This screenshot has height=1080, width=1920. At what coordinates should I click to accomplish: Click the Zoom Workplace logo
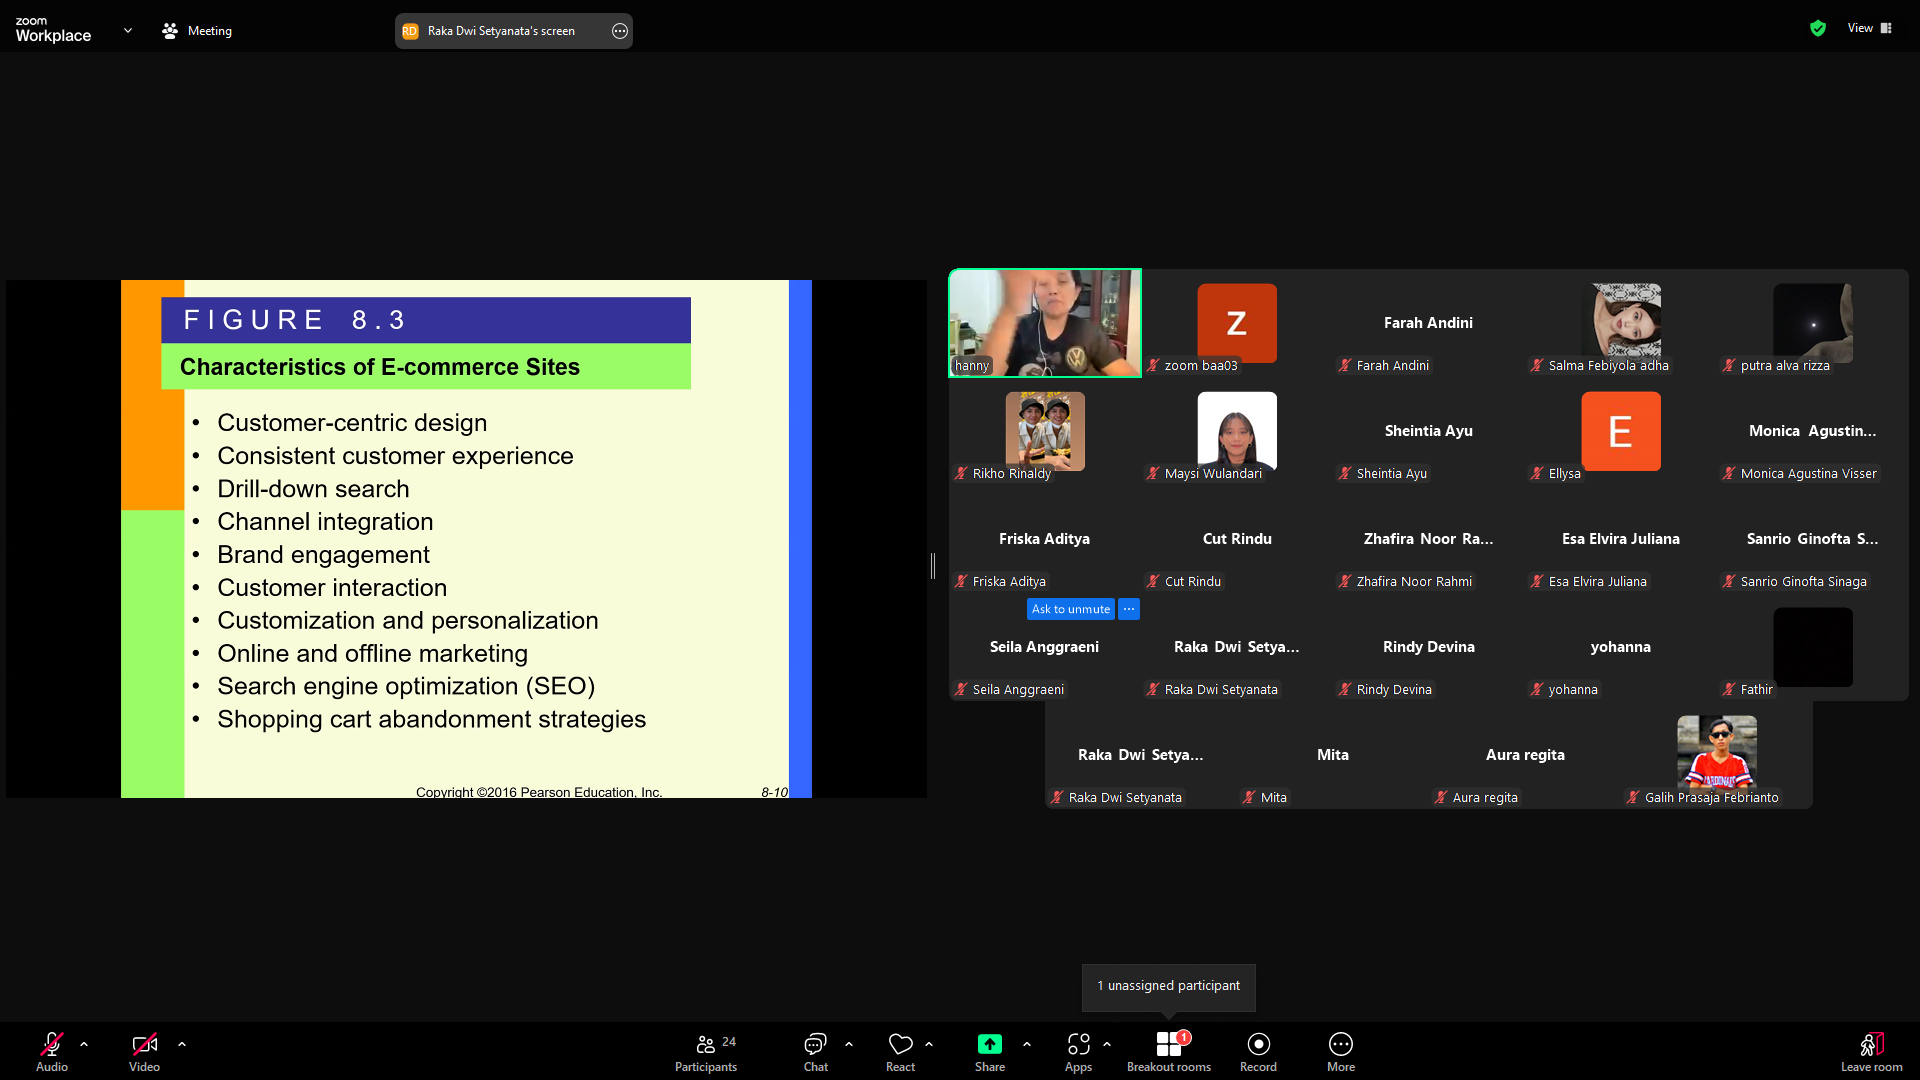point(53,30)
